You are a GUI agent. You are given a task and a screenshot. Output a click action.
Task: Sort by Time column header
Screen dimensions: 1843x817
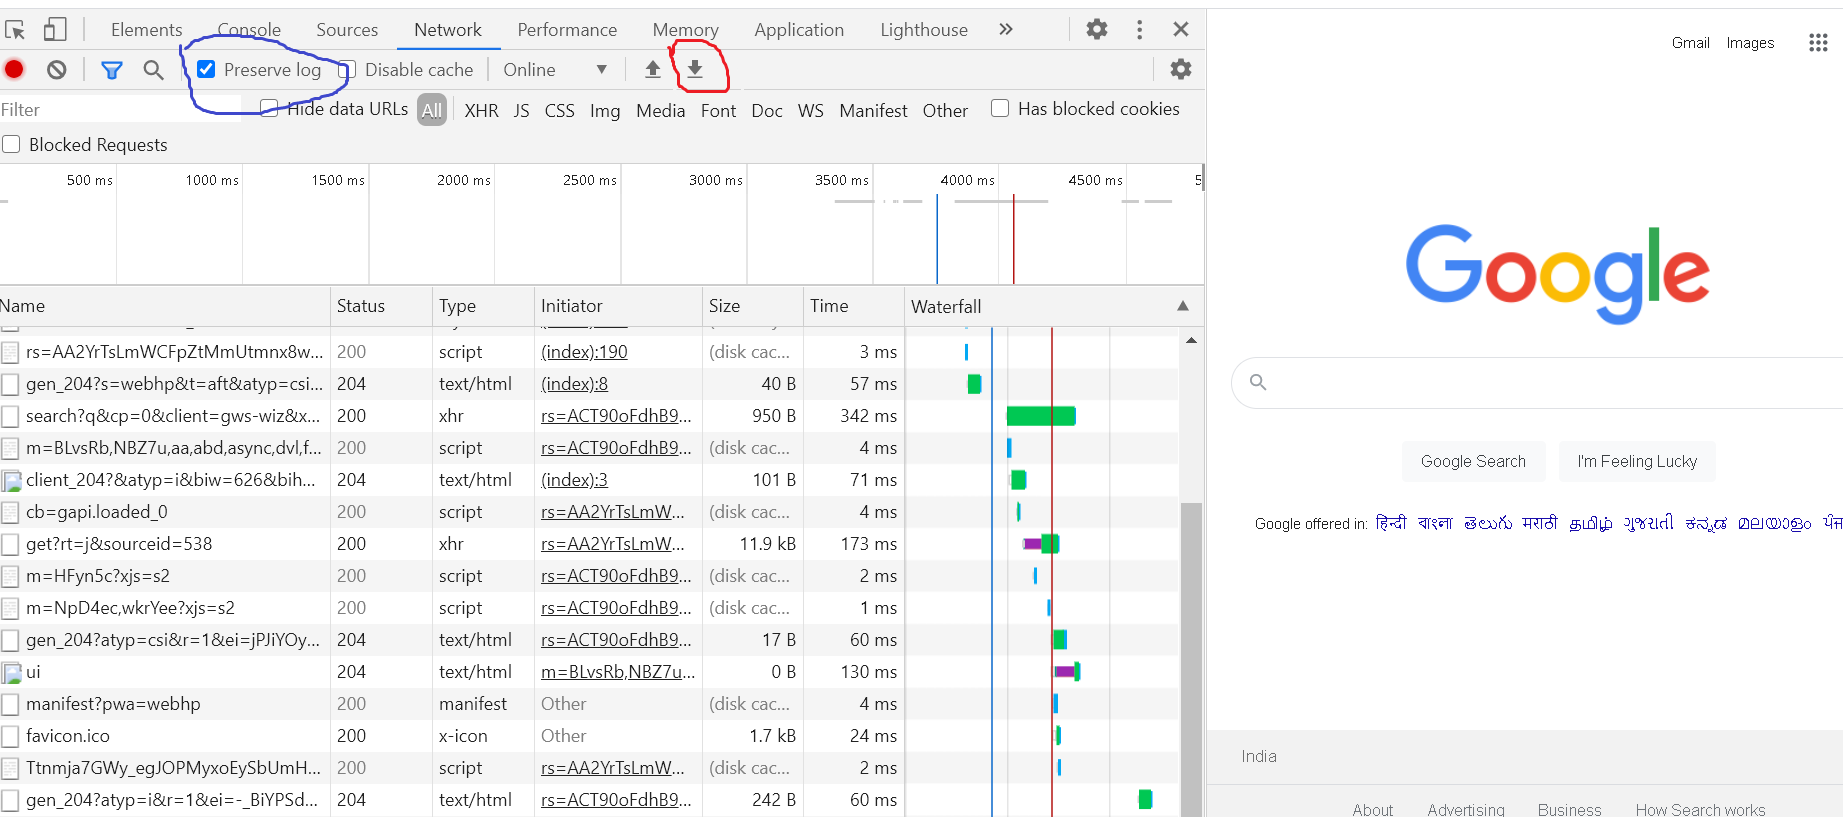[854, 306]
